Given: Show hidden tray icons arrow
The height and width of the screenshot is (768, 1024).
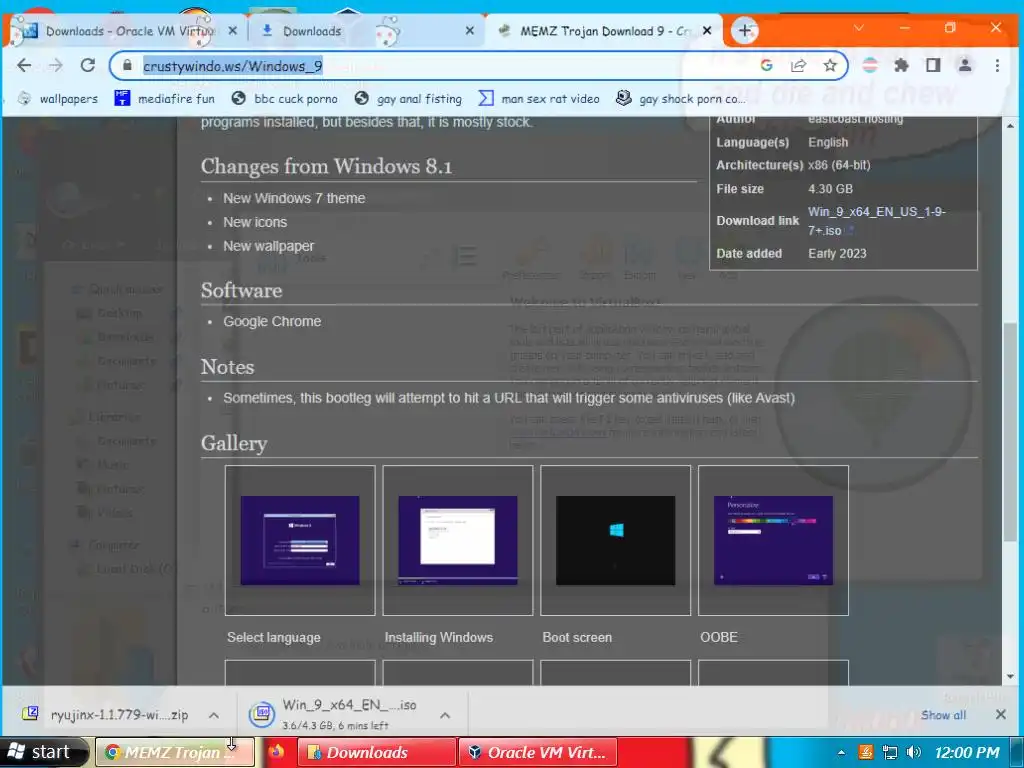Looking at the screenshot, I should (841, 753).
